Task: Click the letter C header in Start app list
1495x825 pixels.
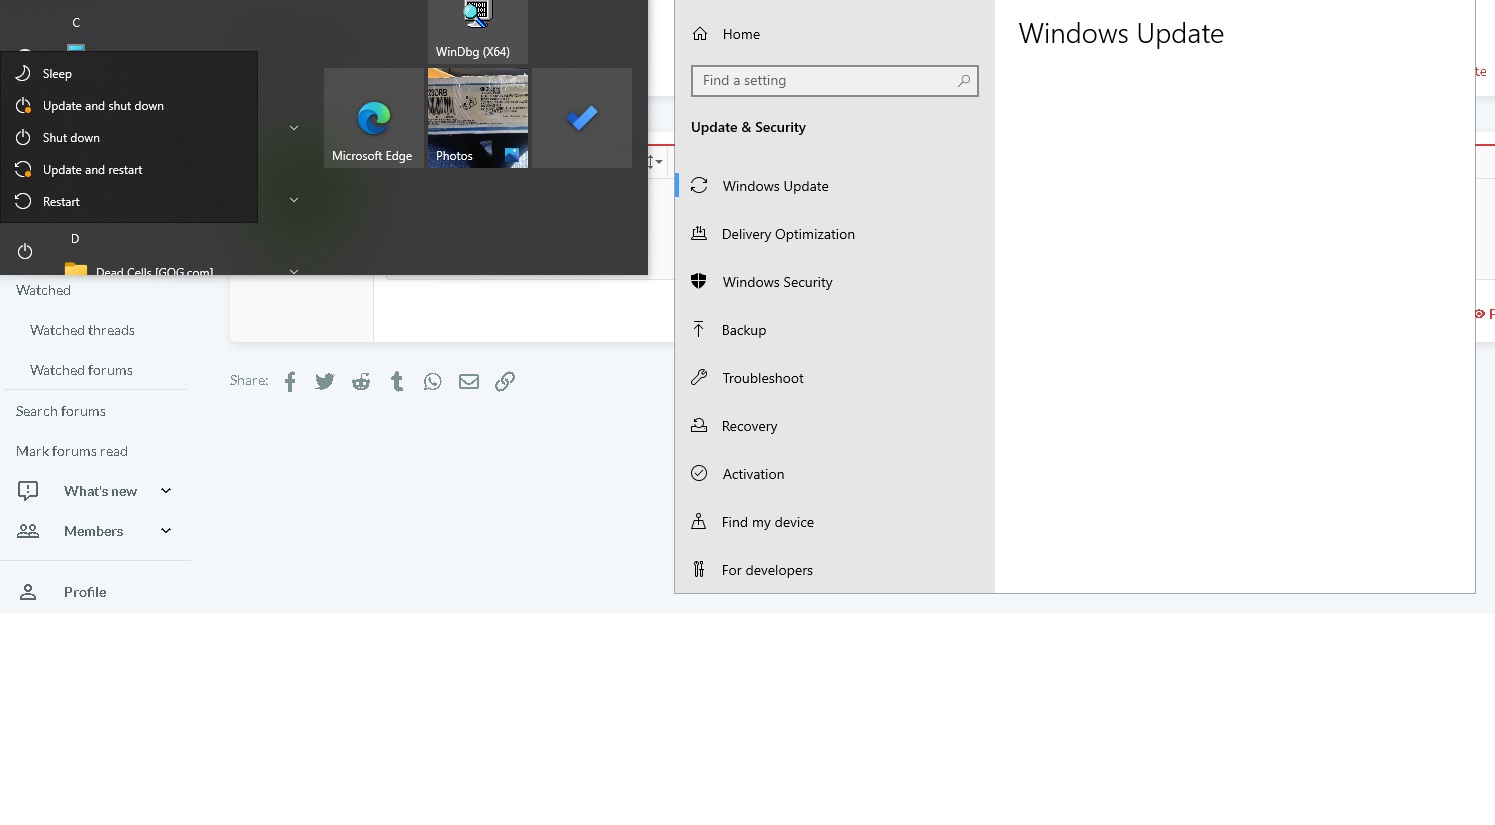Action: pos(76,23)
